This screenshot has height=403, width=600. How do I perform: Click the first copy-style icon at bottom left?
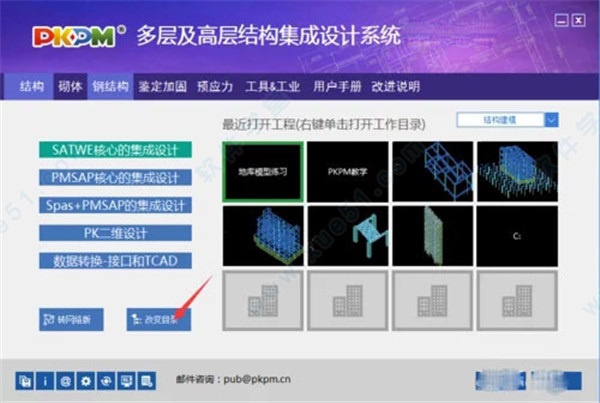22,380
